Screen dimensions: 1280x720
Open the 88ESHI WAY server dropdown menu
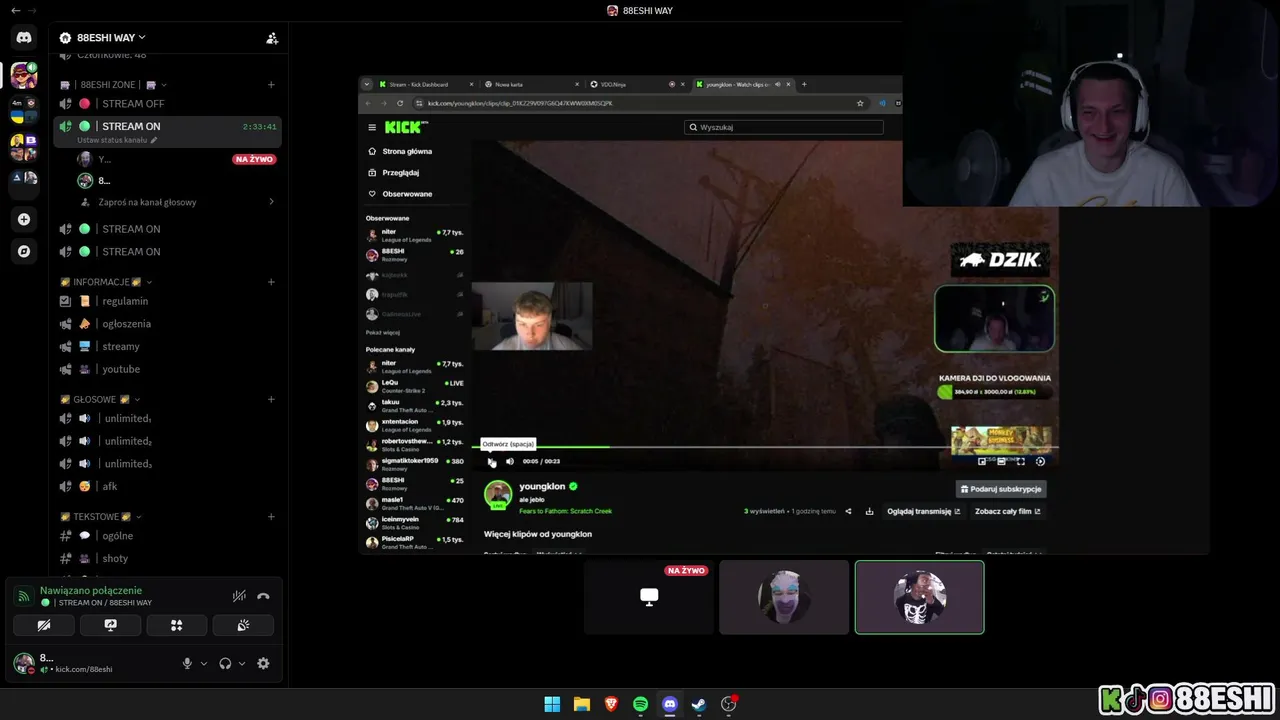point(111,38)
